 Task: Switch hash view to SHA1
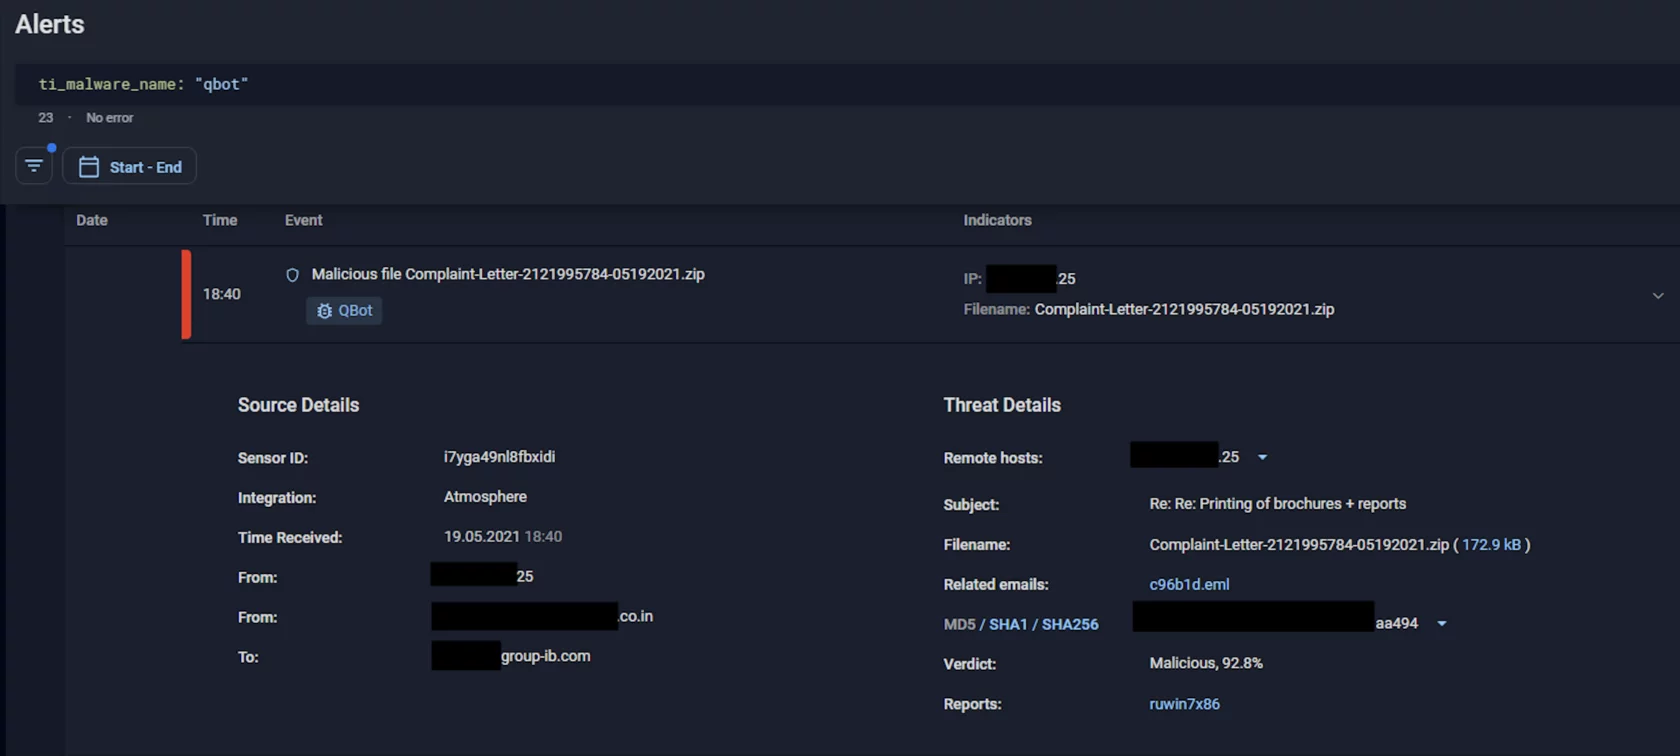(x=1008, y=624)
